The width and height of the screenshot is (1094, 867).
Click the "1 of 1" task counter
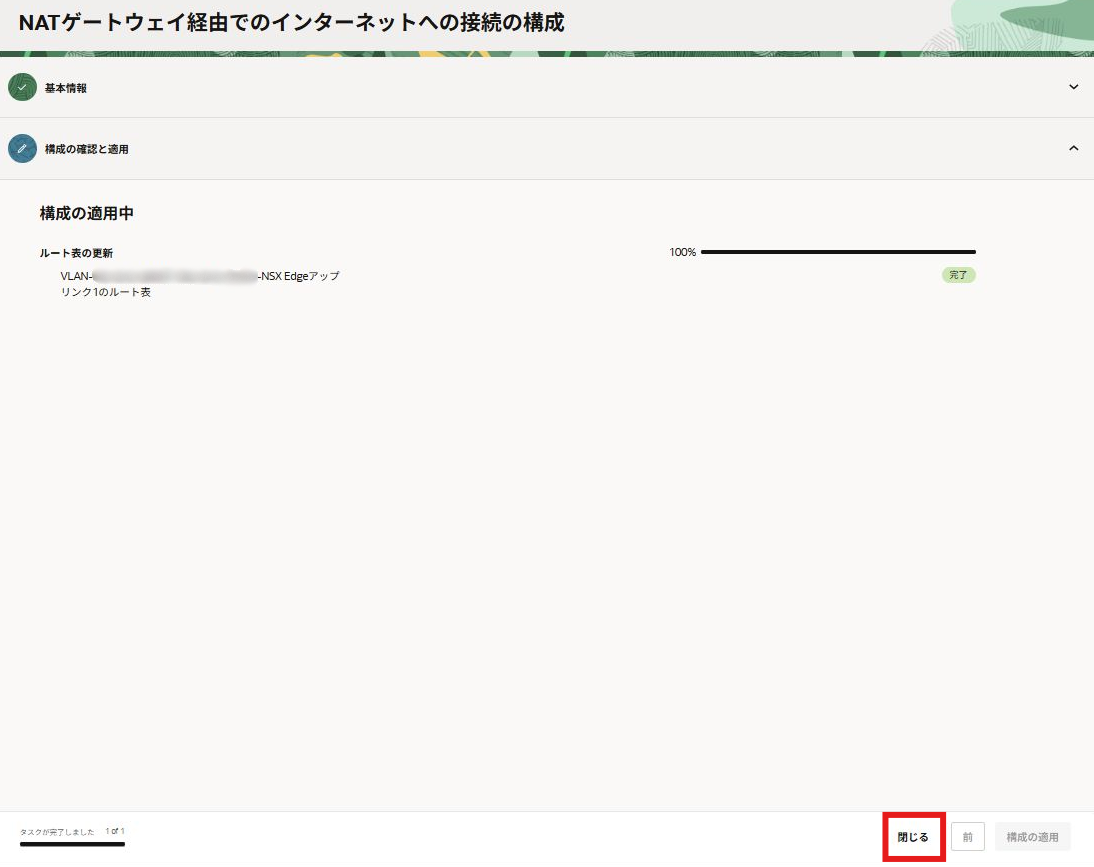click(x=115, y=831)
